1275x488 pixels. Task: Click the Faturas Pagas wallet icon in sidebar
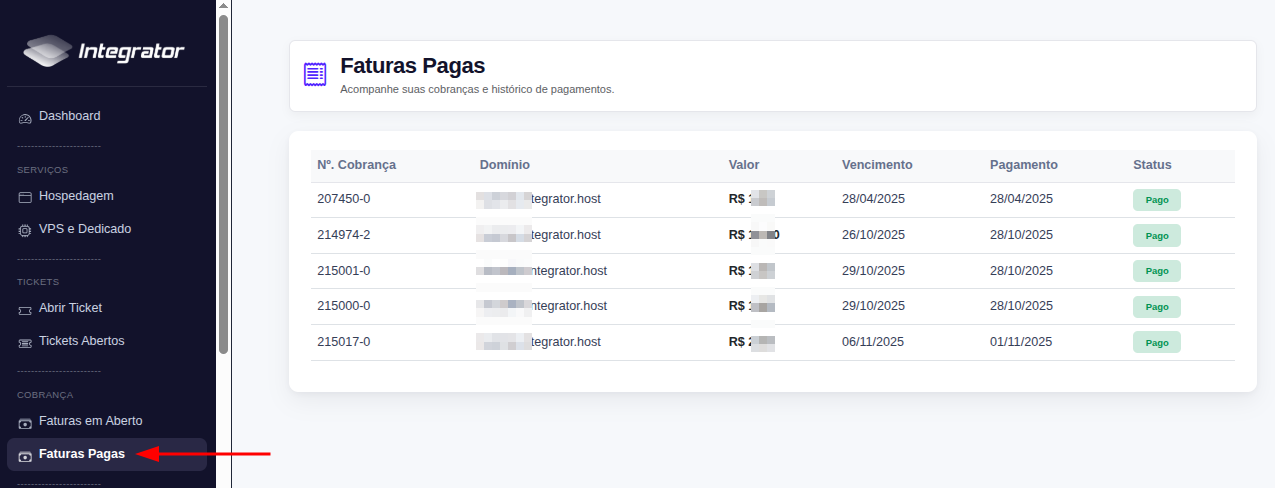tap(25, 455)
